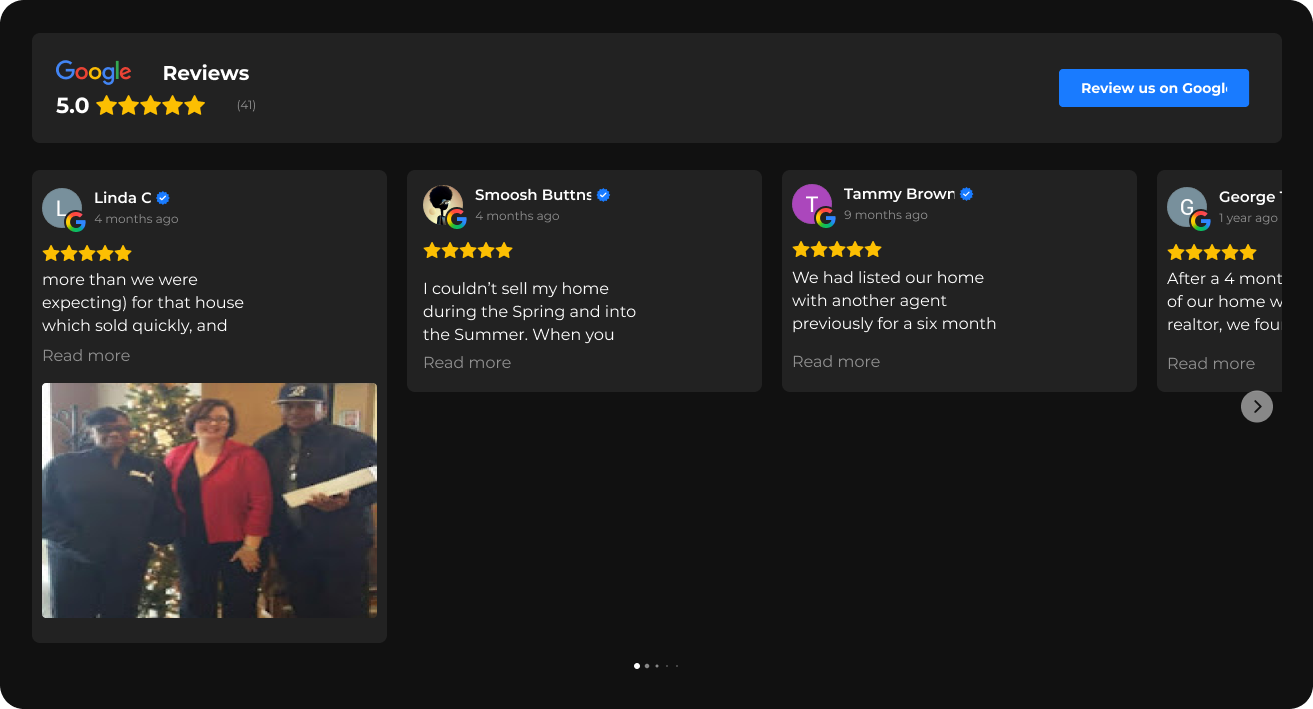1313x709 pixels.
Task: Click the five-star rating in the header
Action: coord(151,105)
